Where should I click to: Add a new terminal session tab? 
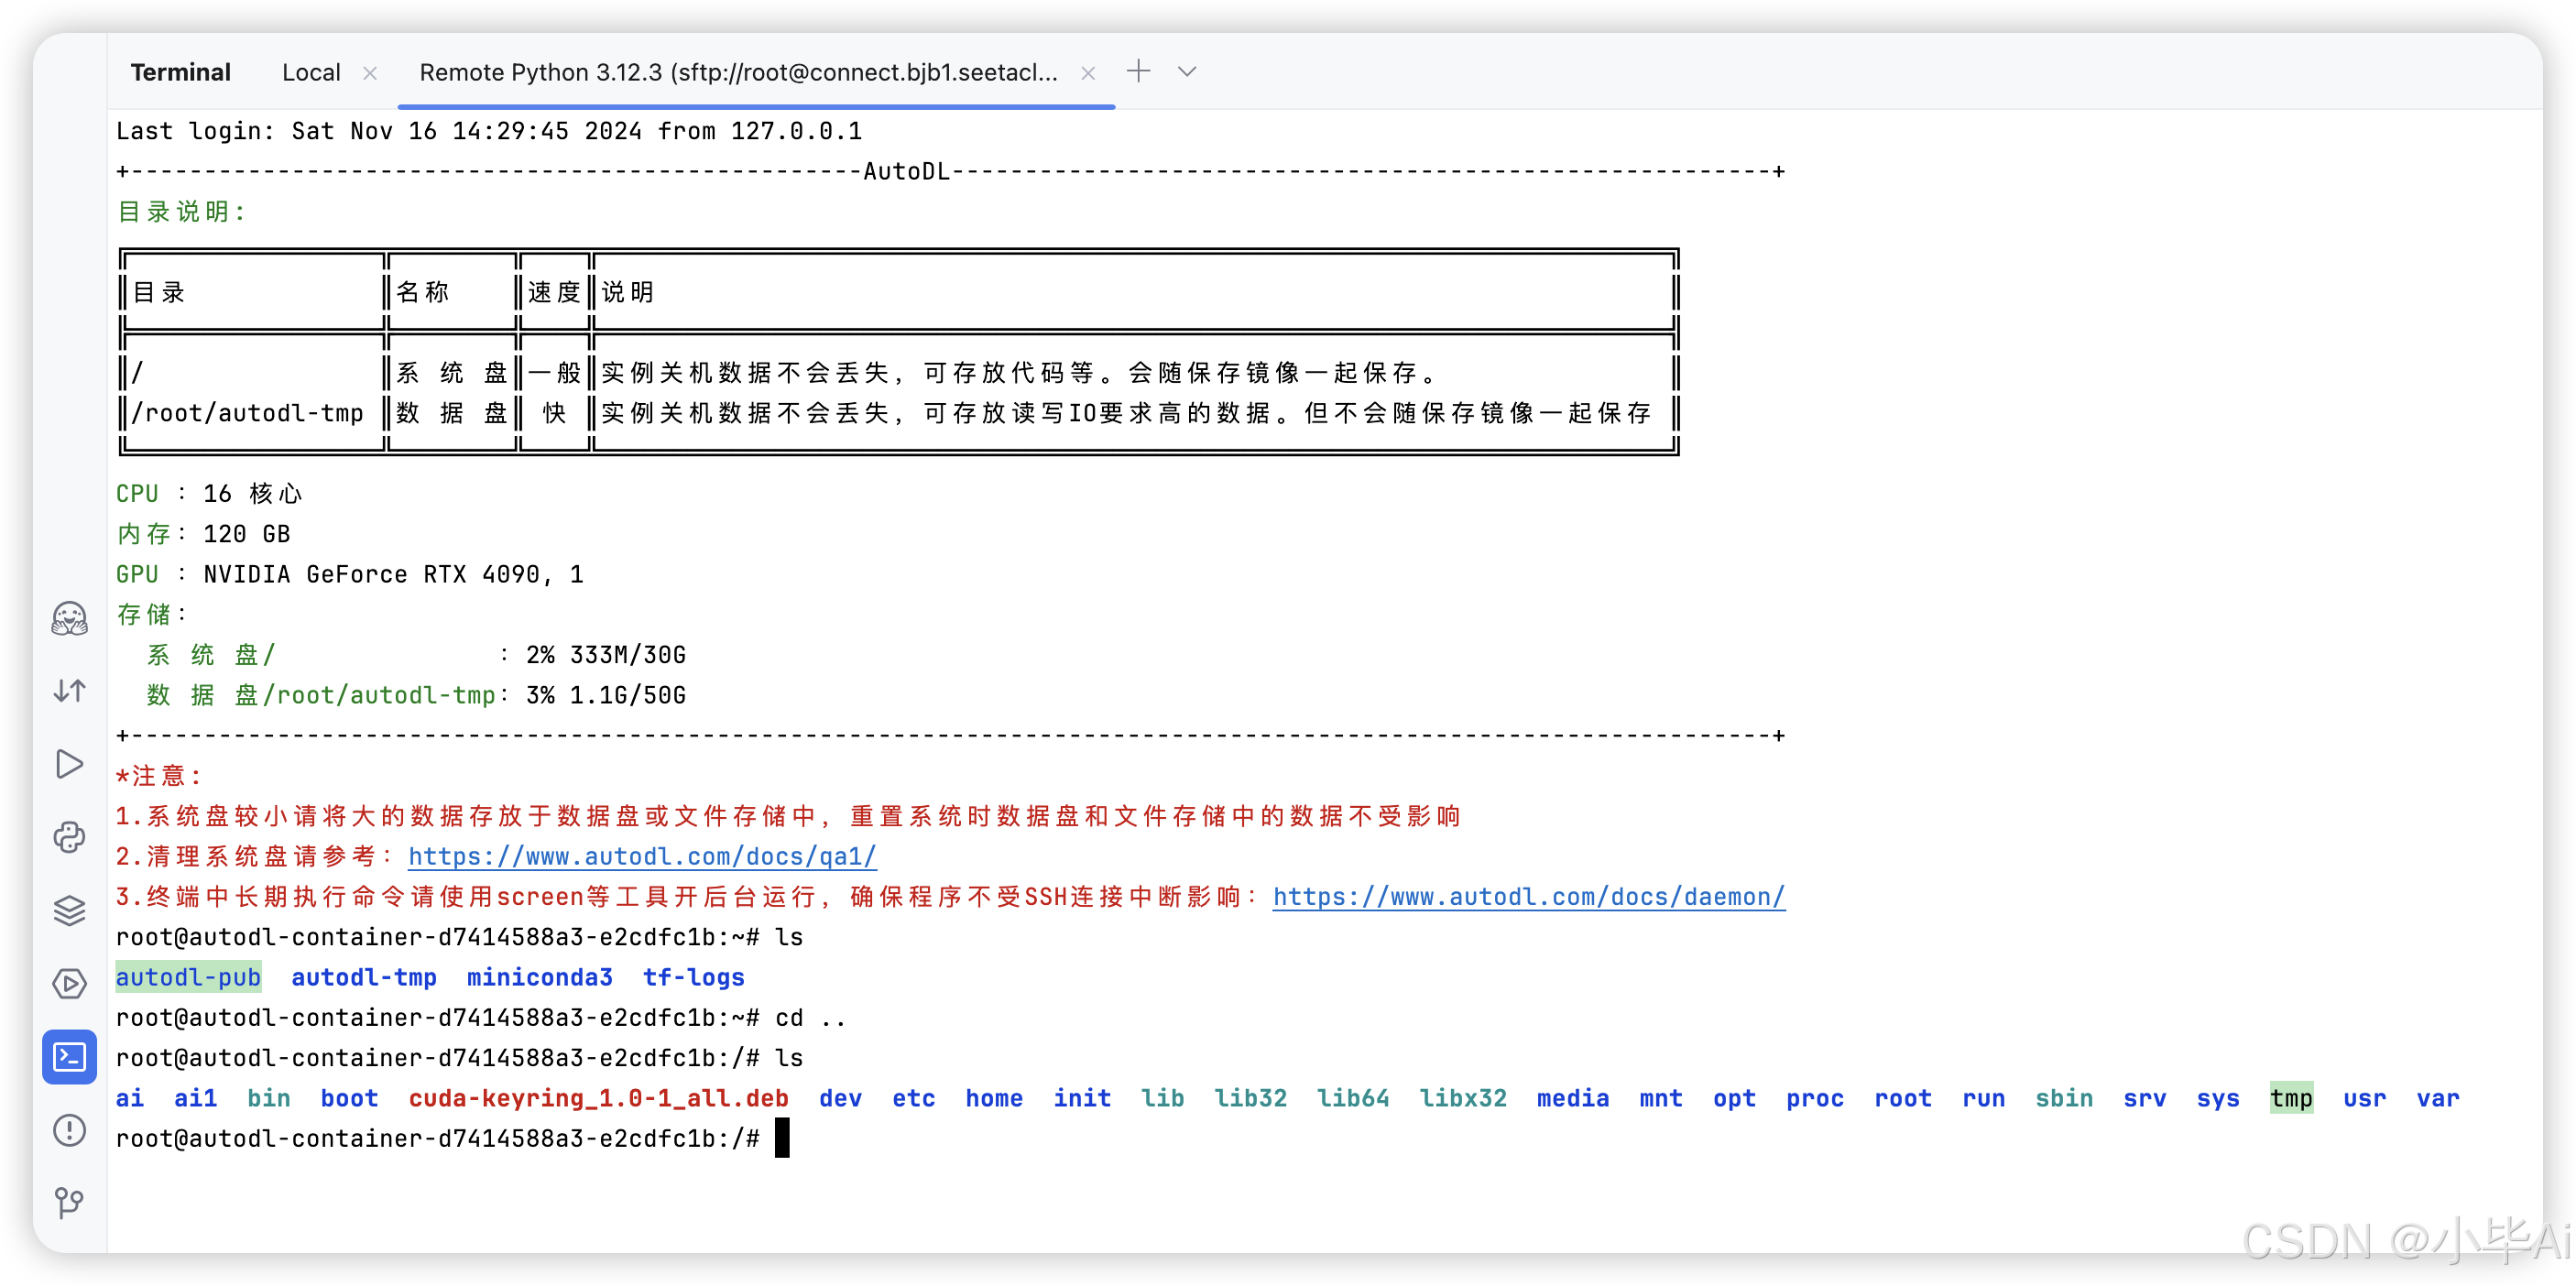pos(1138,72)
